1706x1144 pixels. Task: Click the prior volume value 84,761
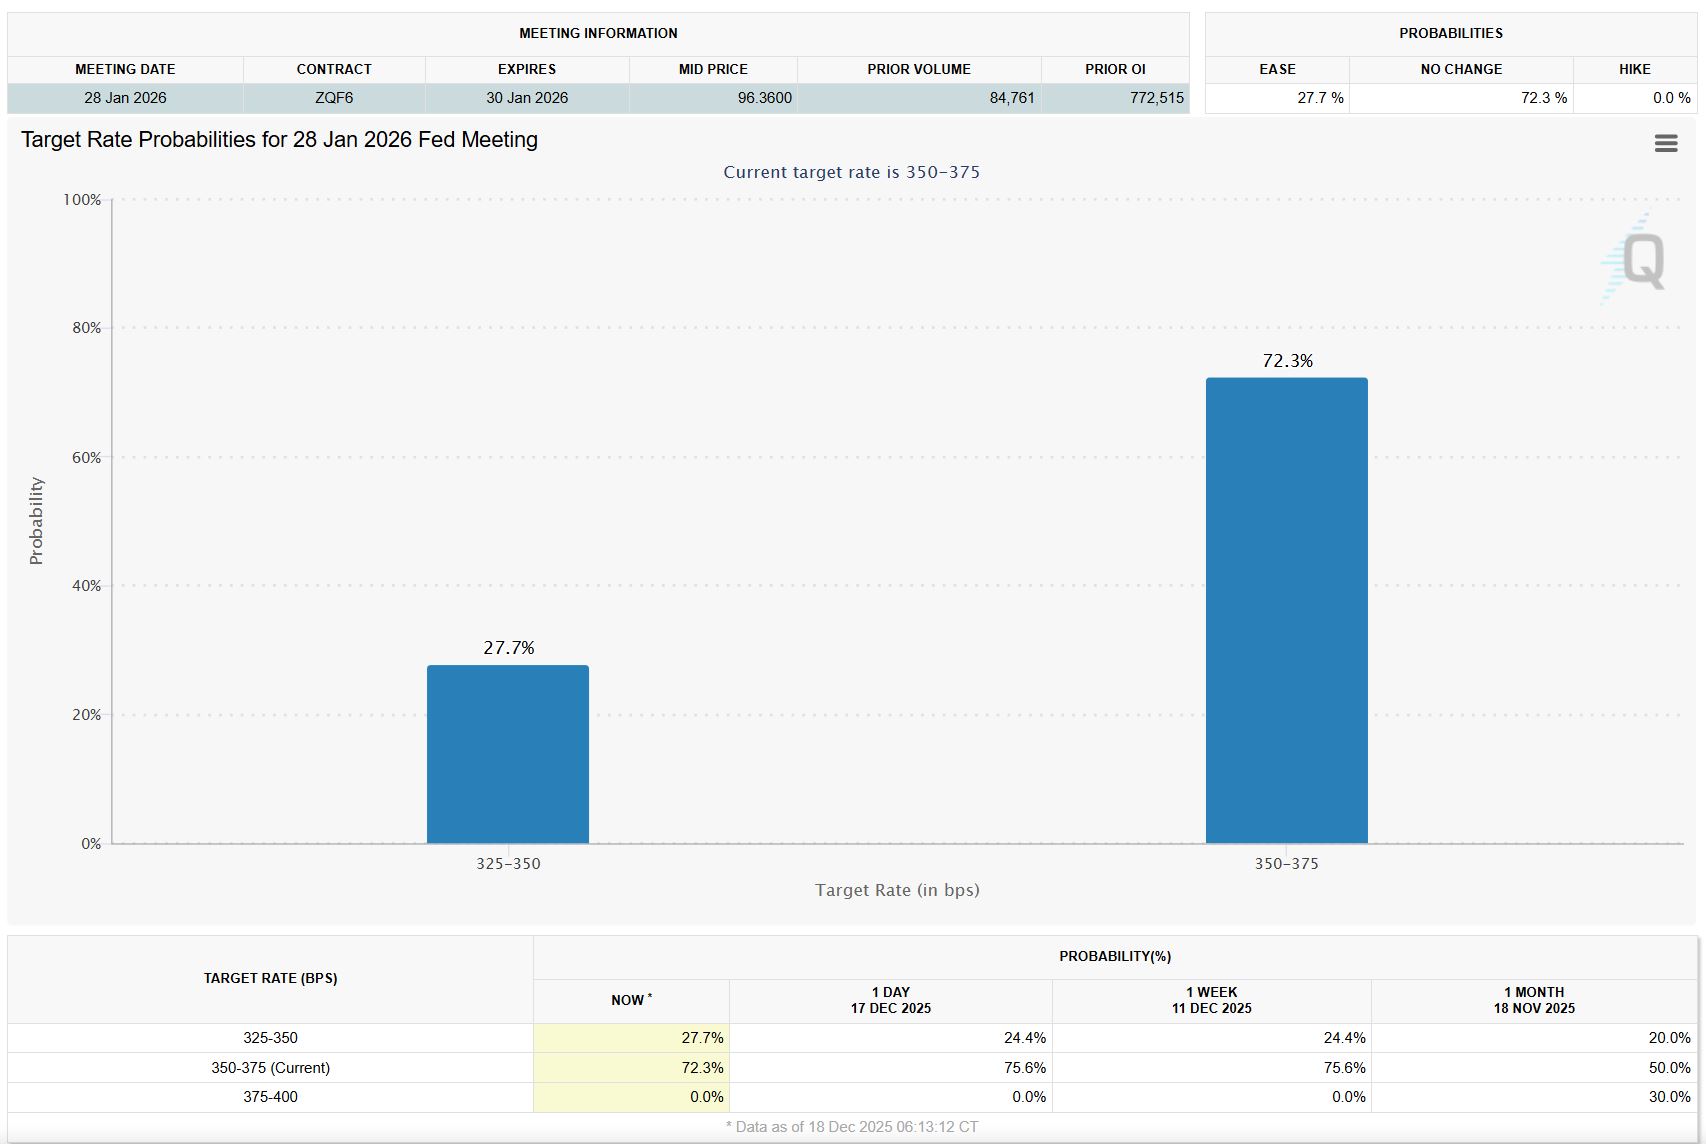(1011, 98)
